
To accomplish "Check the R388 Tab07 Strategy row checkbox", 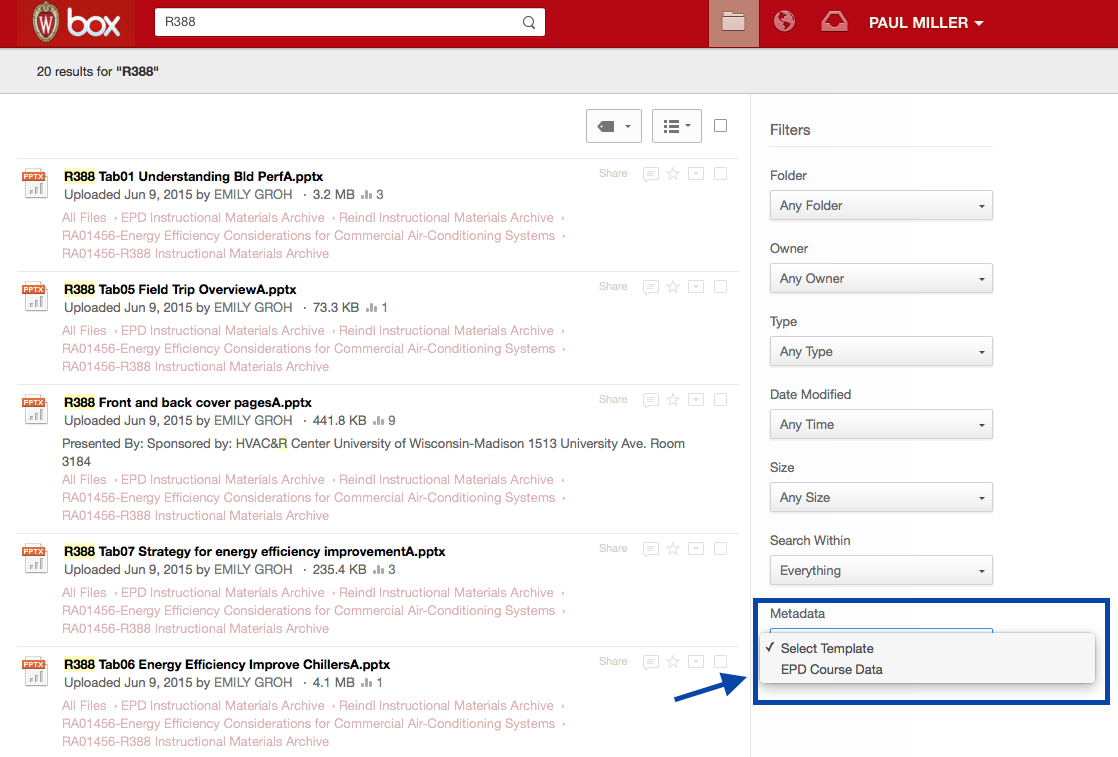I will click(721, 548).
